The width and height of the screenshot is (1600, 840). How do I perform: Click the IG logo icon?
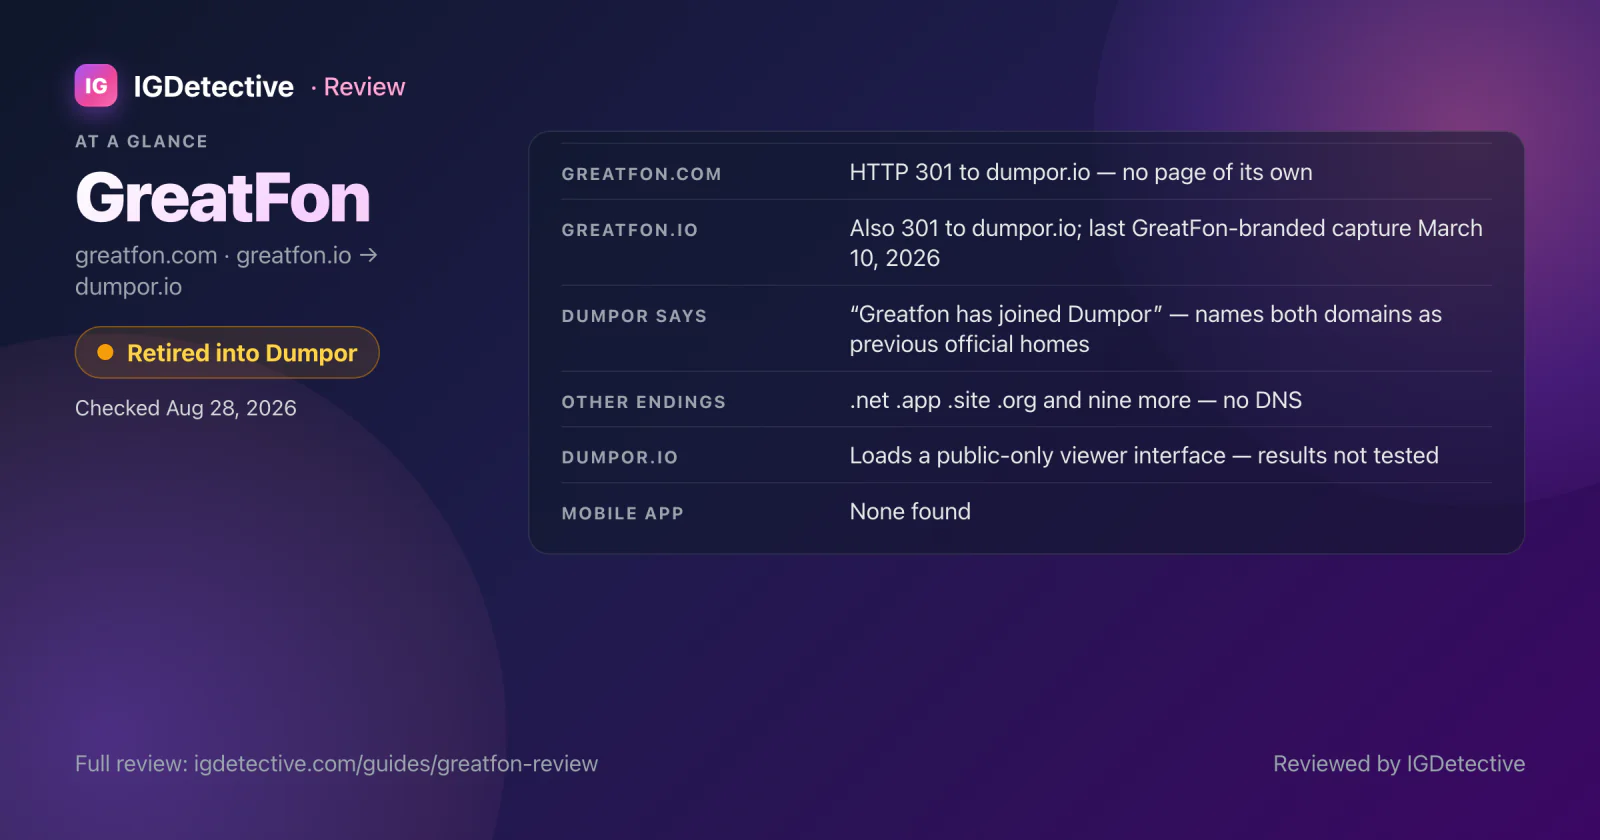[x=96, y=86]
